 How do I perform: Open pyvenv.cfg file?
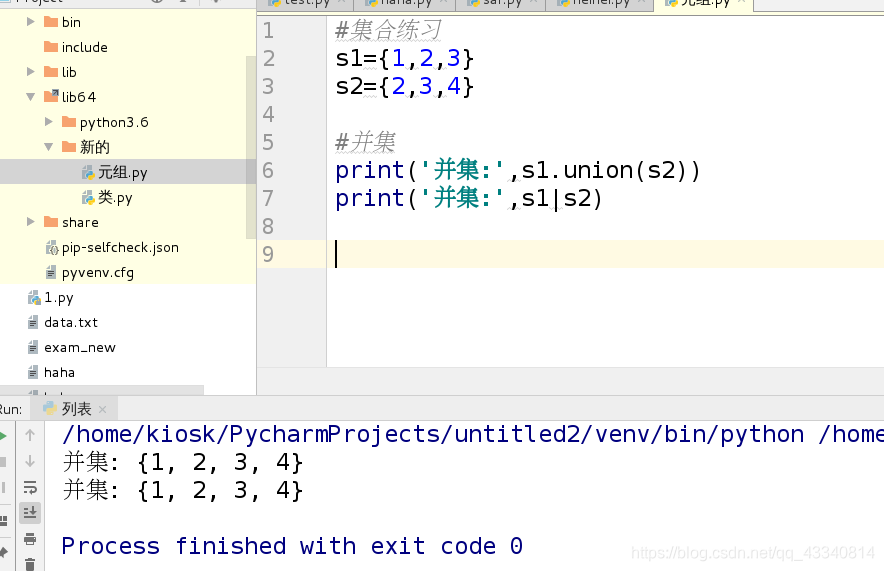(90, 272)
